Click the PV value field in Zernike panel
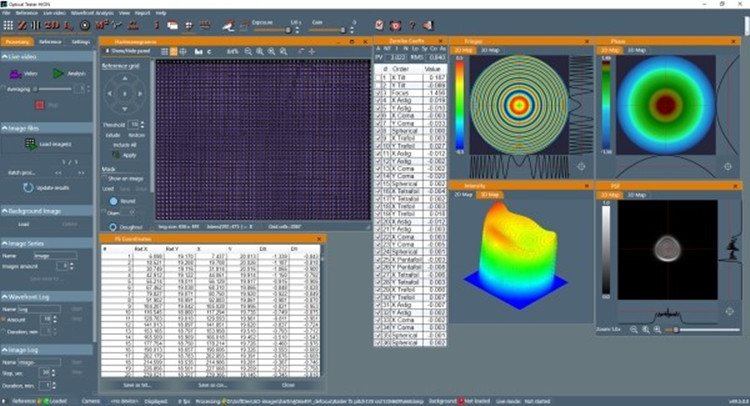Screen dimensions: 750x406 (x=397, y=57)
